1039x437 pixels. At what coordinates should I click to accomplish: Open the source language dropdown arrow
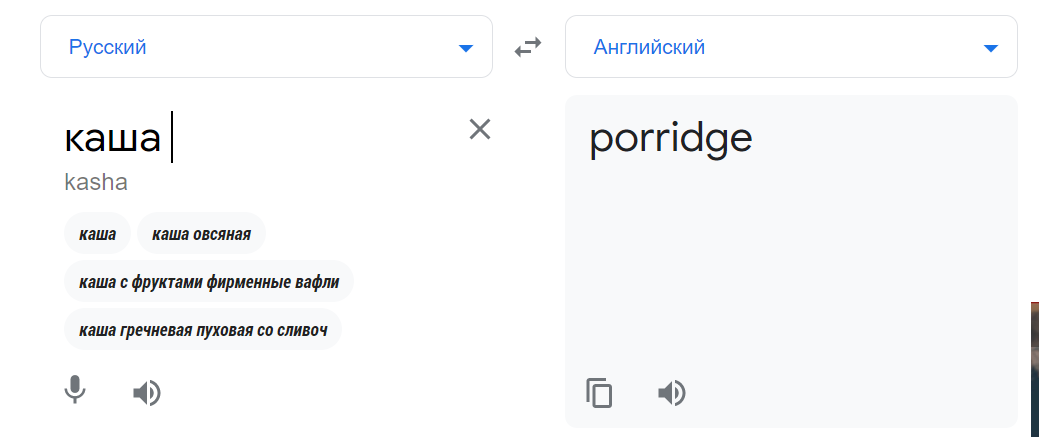465,48
